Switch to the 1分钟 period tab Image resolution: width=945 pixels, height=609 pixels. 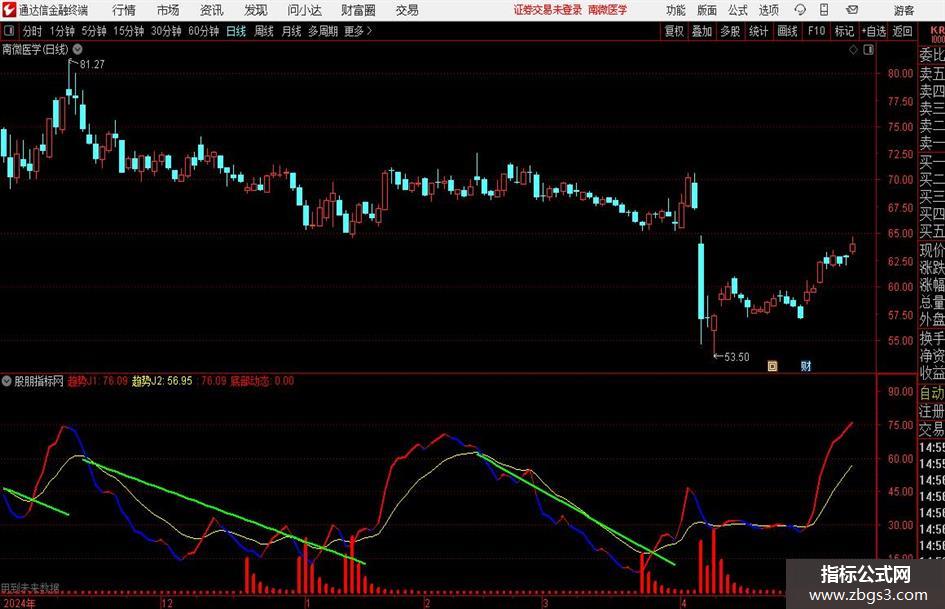[x=62, y=31]
